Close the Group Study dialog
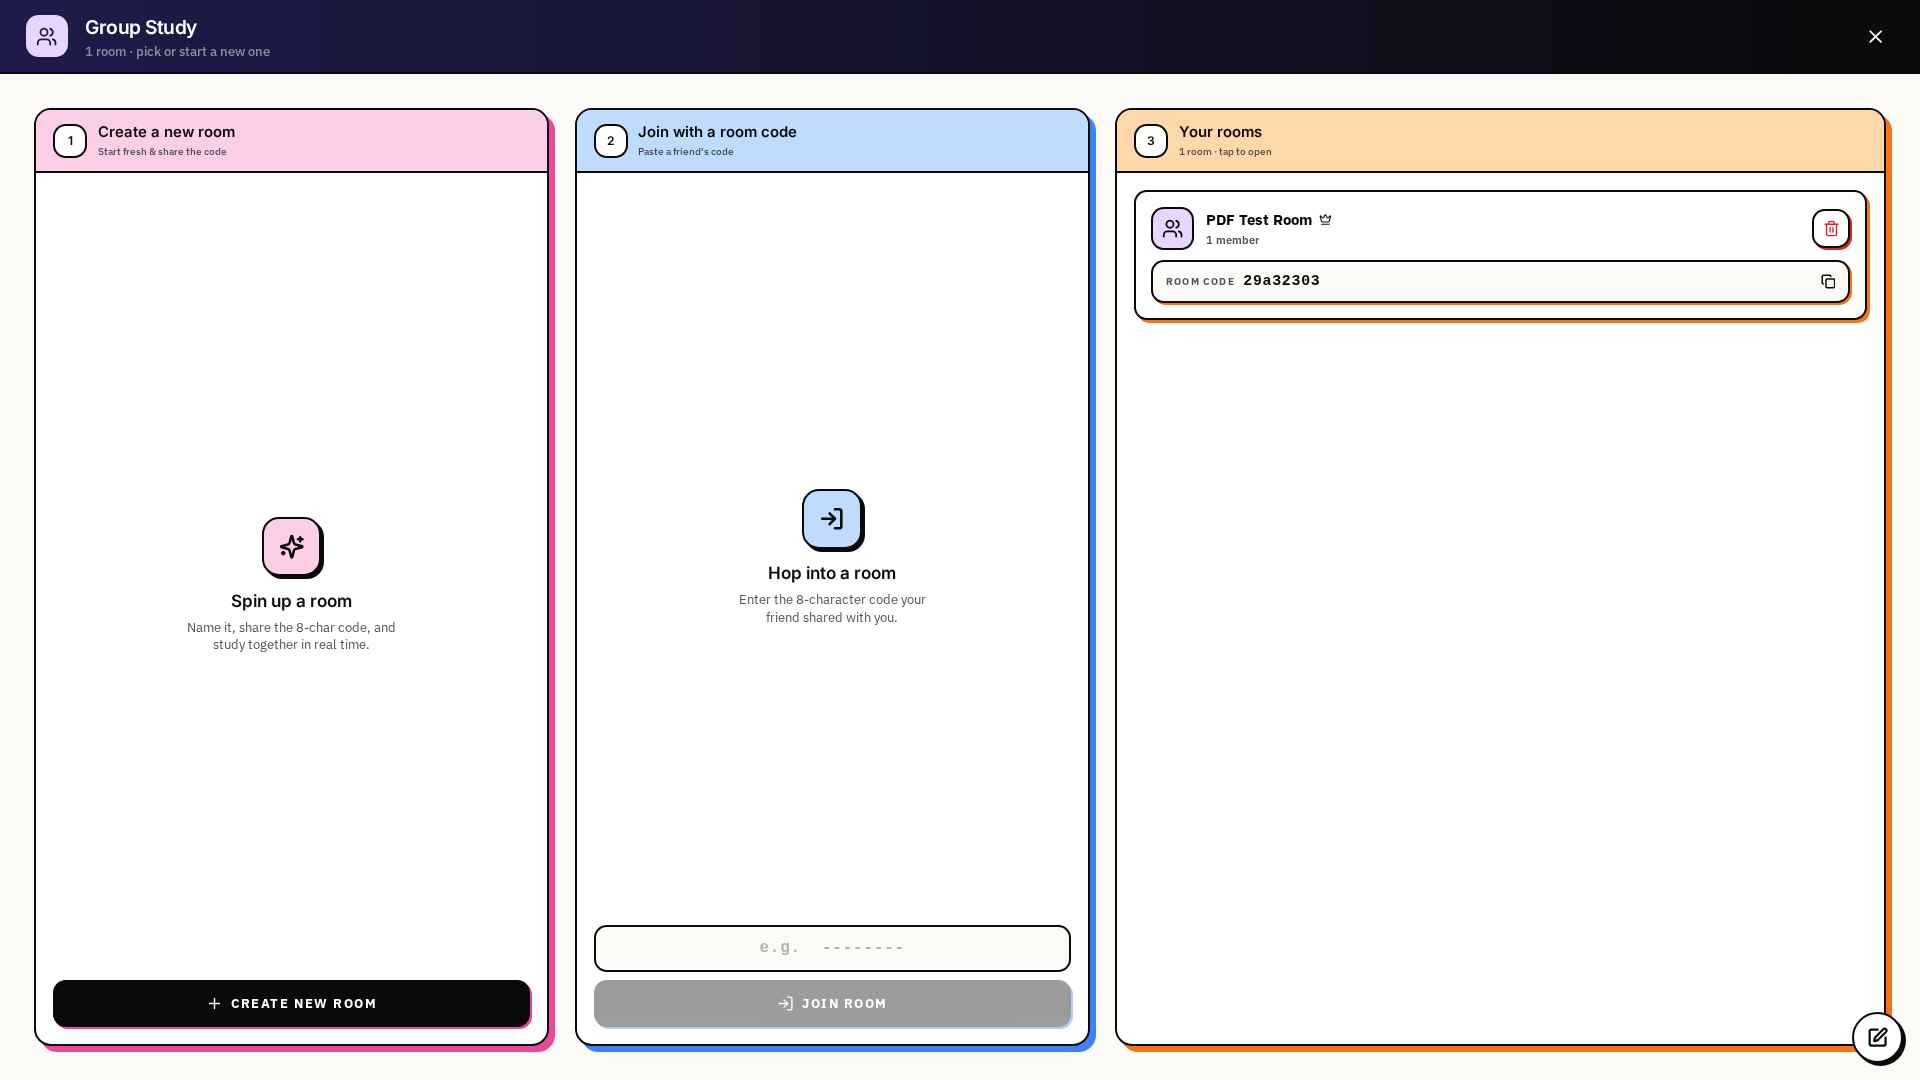The image size is (1920, 1080). tap(1875, 36)
